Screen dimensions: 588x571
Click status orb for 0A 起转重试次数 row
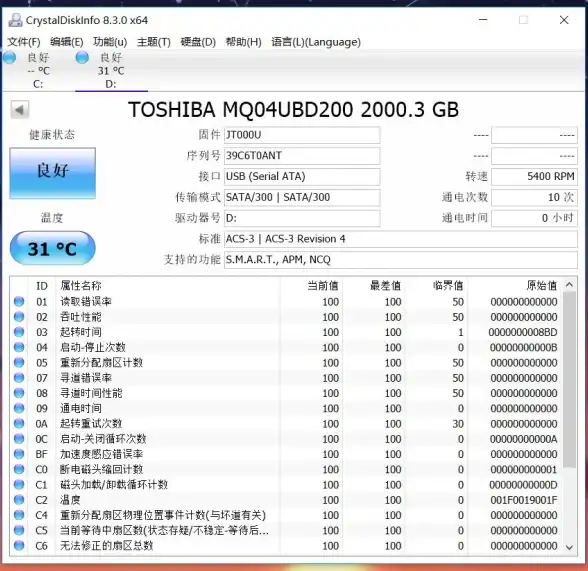[x=19, y=424]
